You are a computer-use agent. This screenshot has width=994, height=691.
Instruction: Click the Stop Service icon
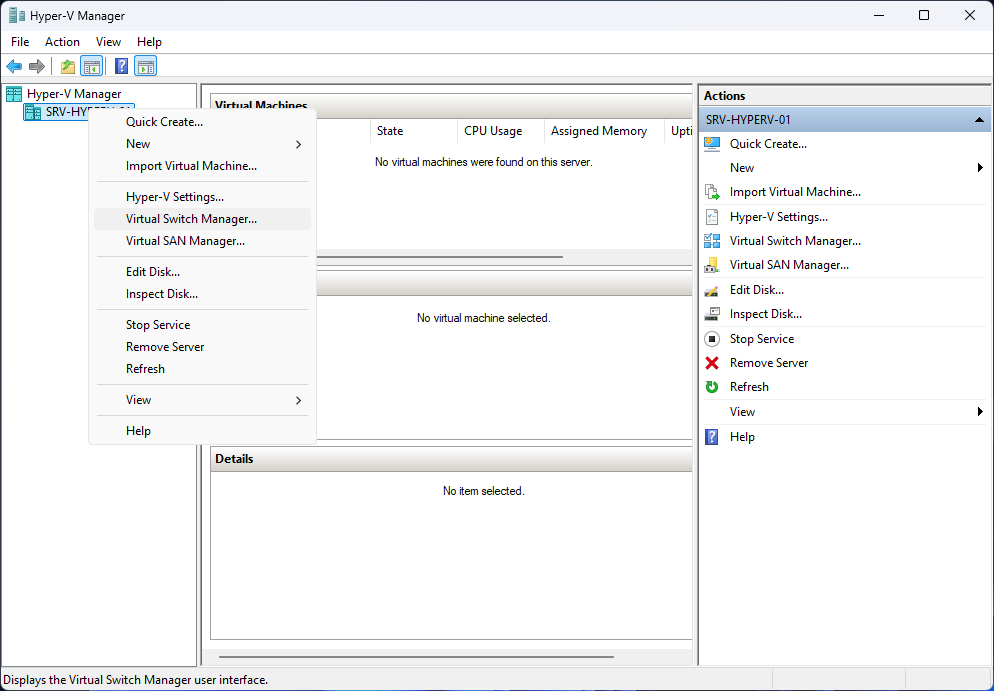pos(714,338)
